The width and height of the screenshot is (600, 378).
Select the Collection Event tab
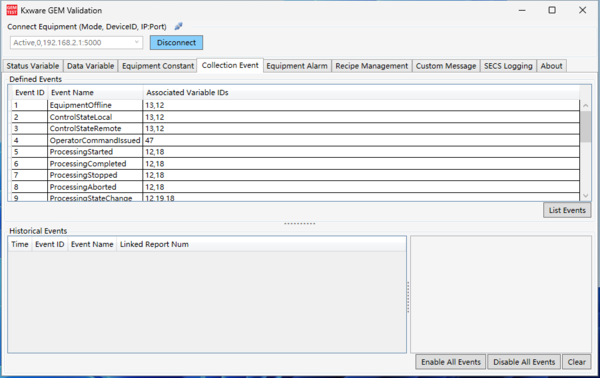(230, 65)
